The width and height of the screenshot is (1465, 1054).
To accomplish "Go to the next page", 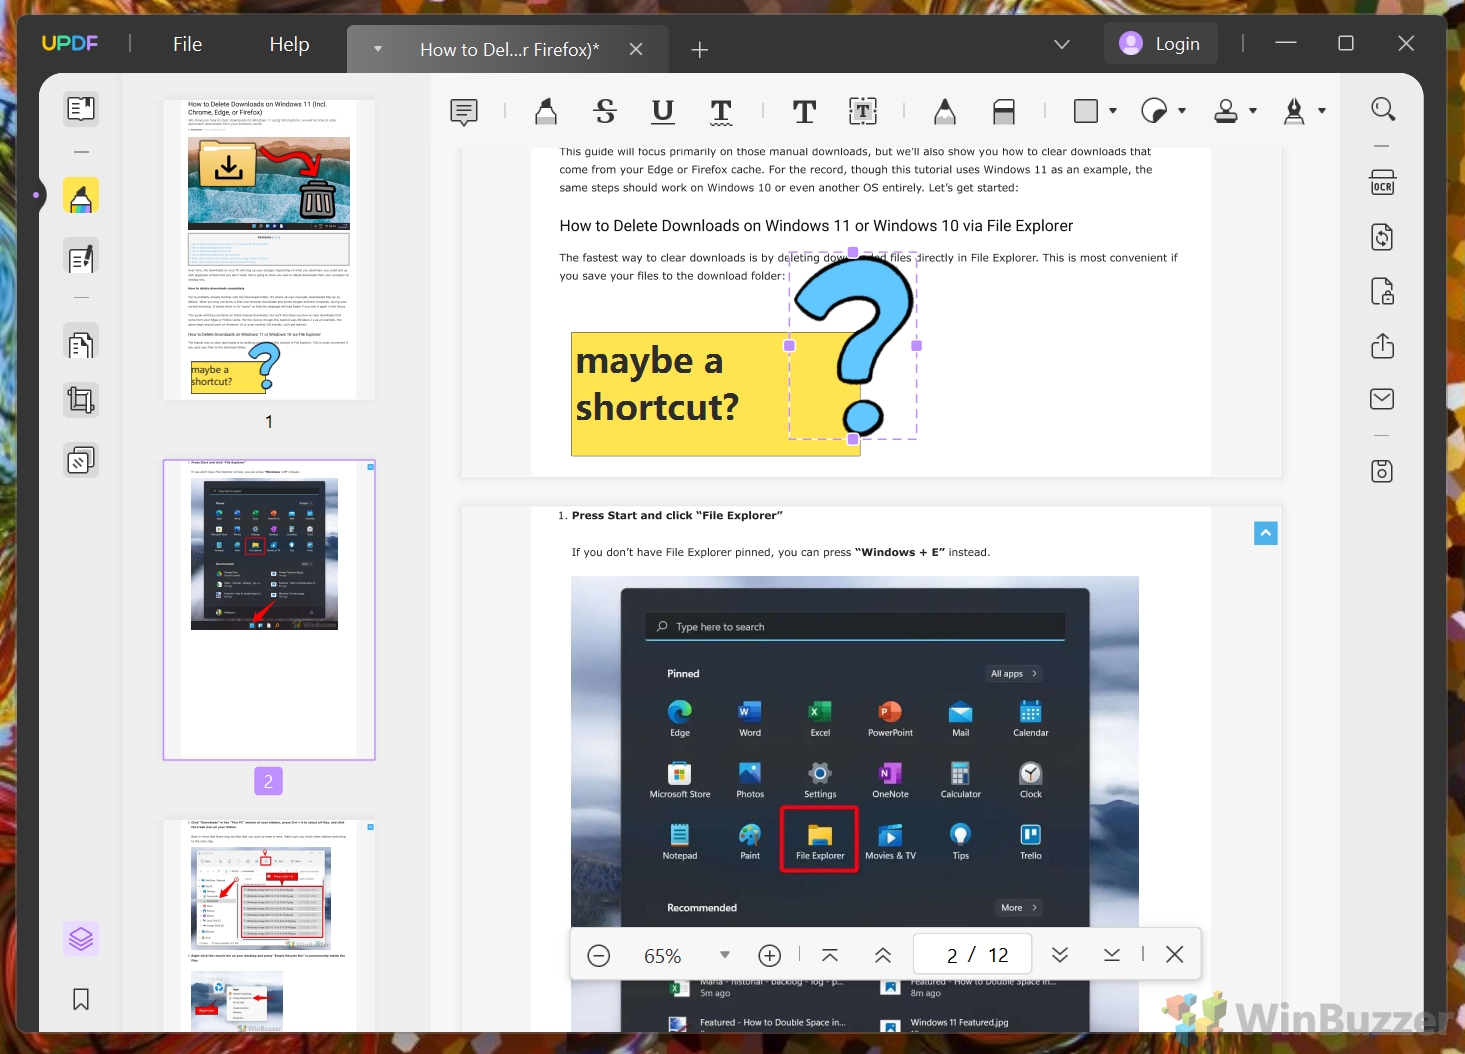I will pyautogui.click(x=1060, y=956).
